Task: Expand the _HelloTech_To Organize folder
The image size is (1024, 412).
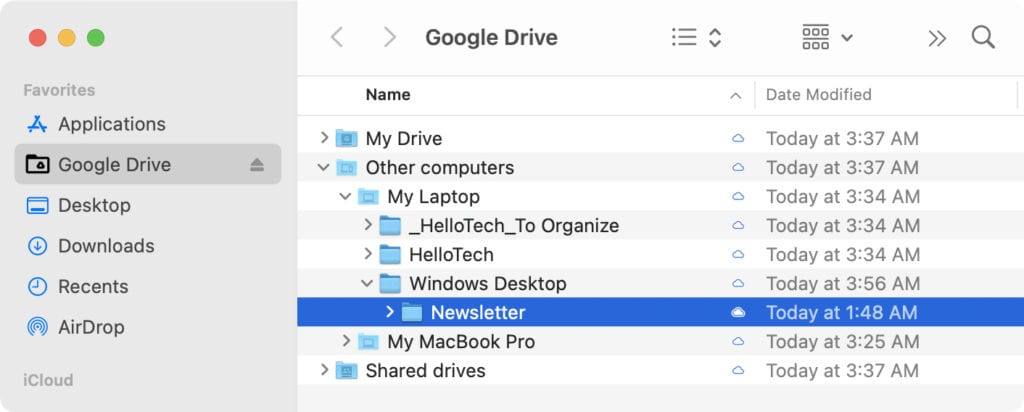Action: pos(368,225)
